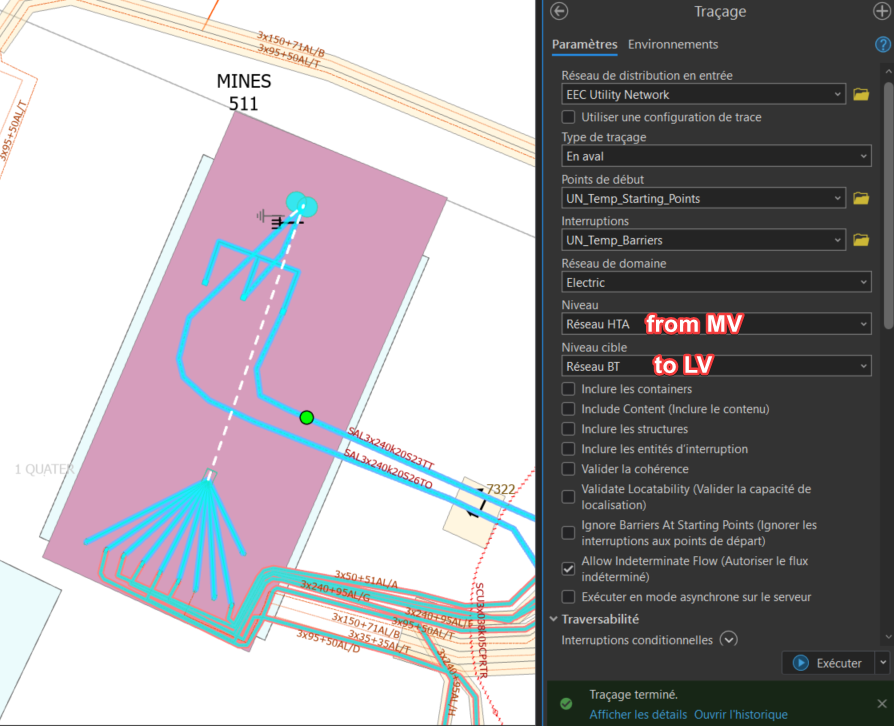Screen dimensions: 894x726
Task: Click the back arrow in the Traçage pane
Action: click(x=558, y=11)
